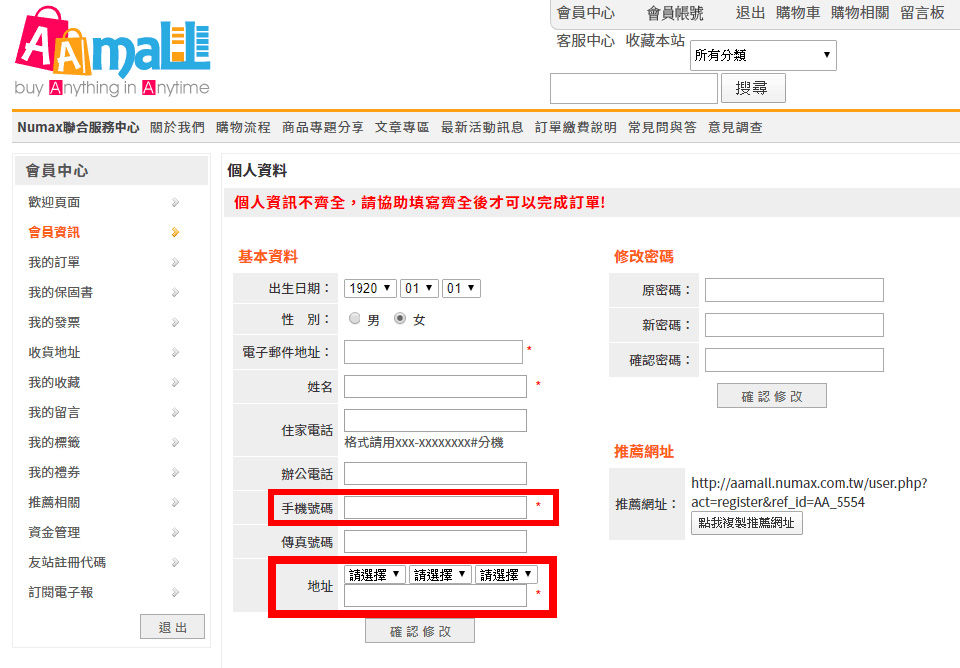Click the 傳真號碼 input field
Screen dimensions: 960x668
click(x=435, y=542)
